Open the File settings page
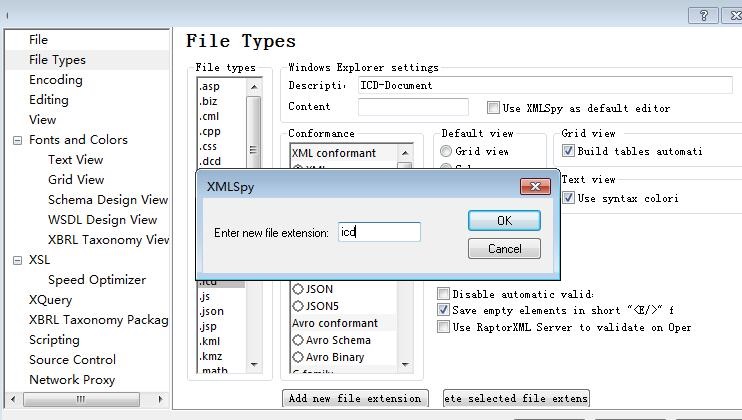Viewport: 742px width, 420px height. click(x=38, y=40)
